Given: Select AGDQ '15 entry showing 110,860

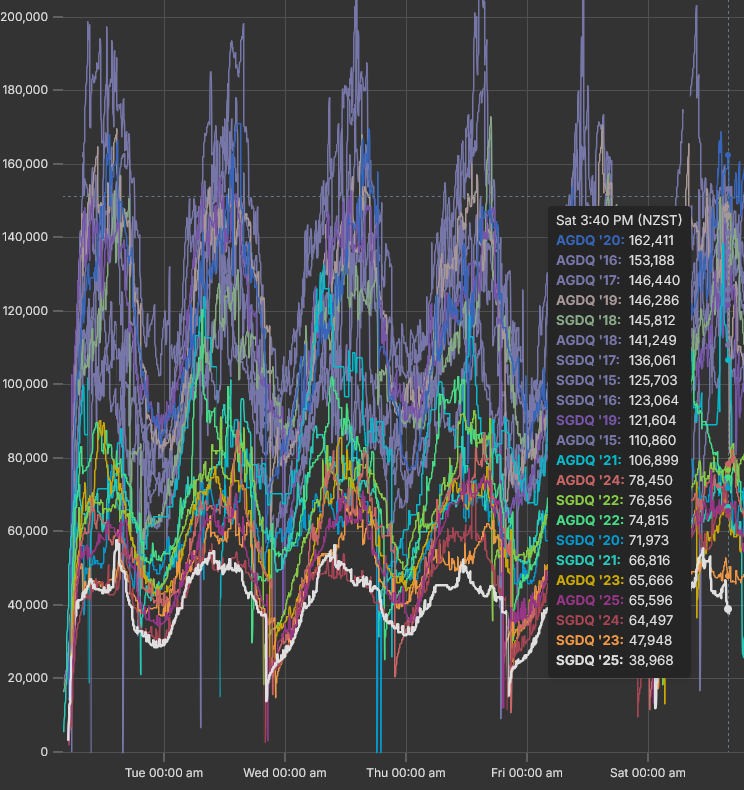Looking at the screenshot, I should pos(616,440).
